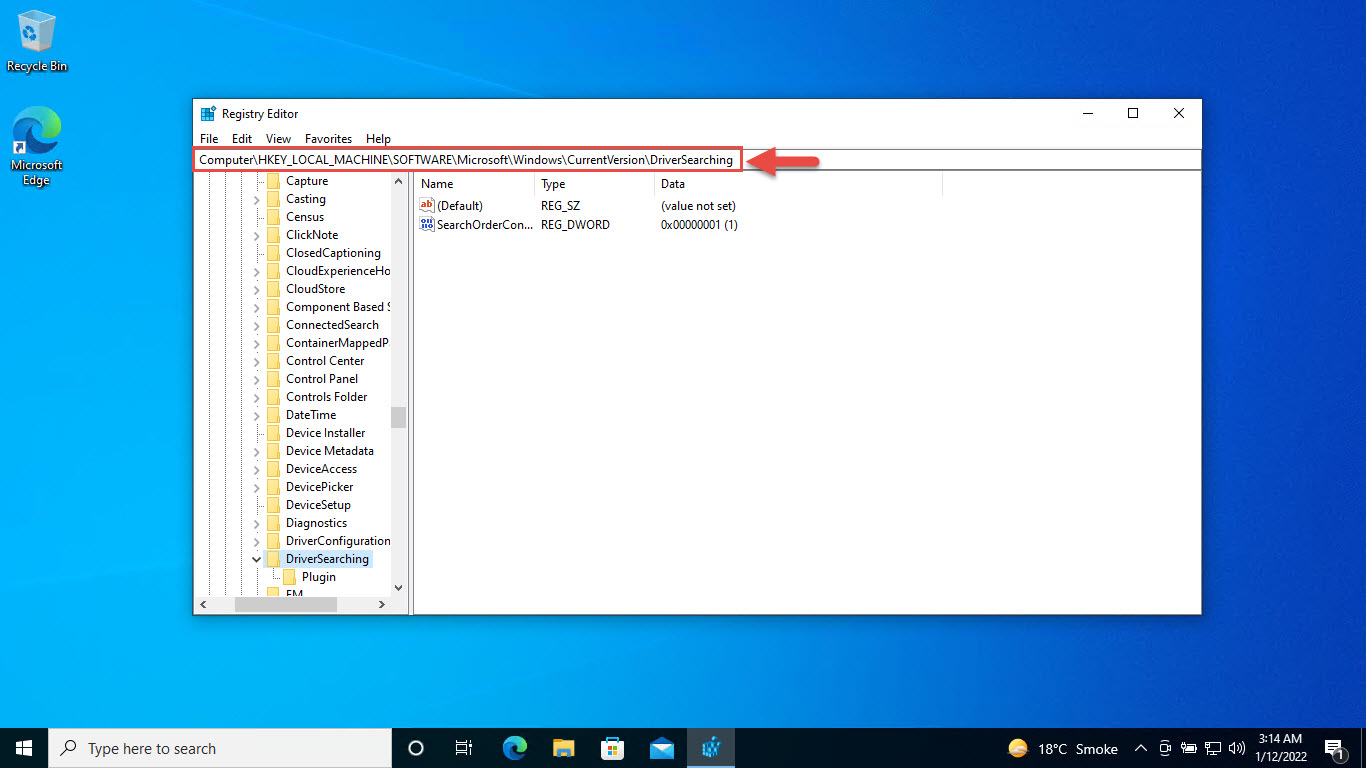Screen dimensions: 1366x768
Task: Select the ClickNote key folder icon
Action: 273,235
